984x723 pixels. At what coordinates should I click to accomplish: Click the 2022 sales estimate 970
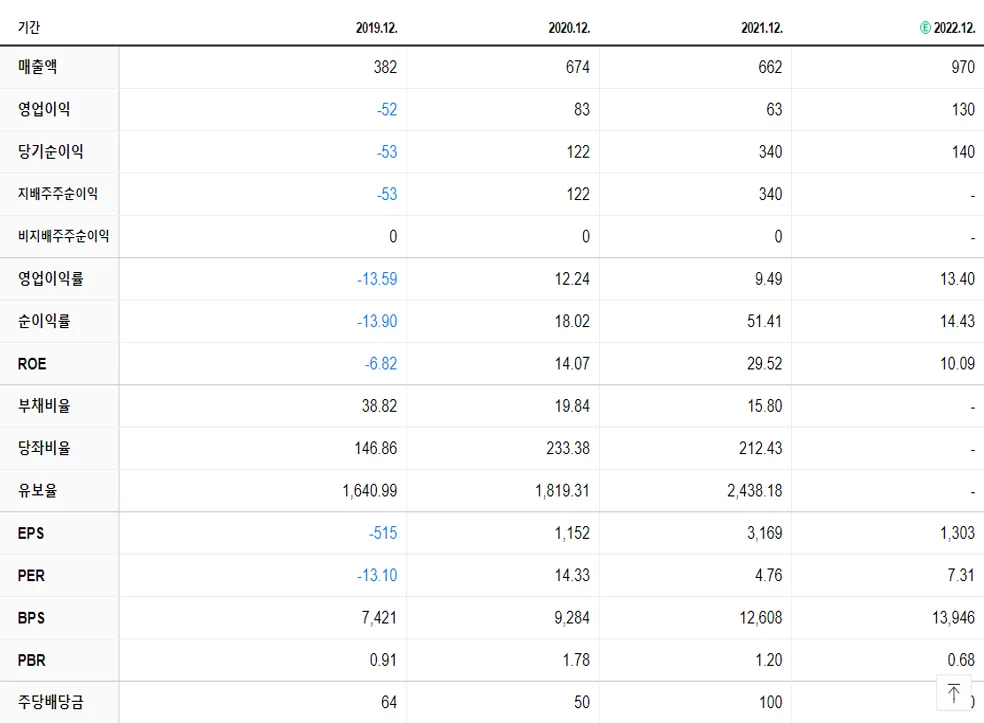963,67
